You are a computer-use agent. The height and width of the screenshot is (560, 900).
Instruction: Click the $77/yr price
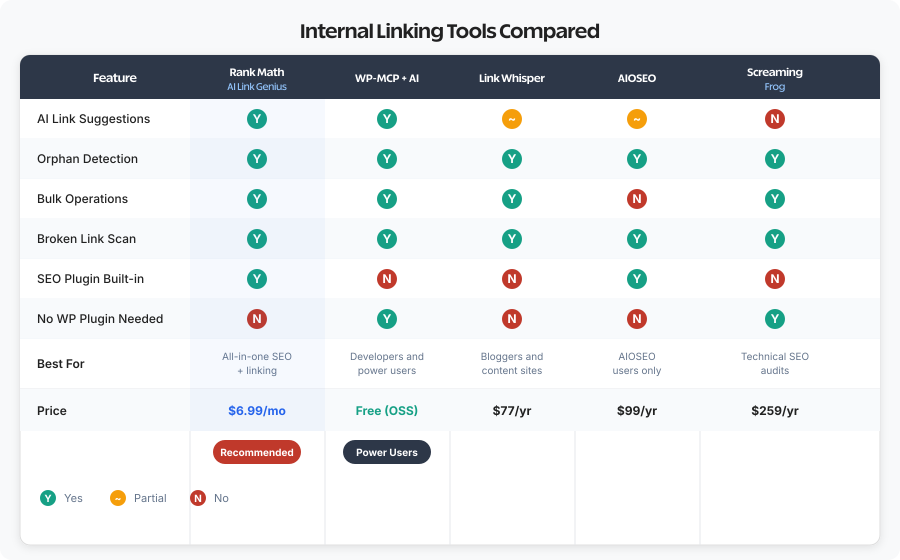pos(512,411)
